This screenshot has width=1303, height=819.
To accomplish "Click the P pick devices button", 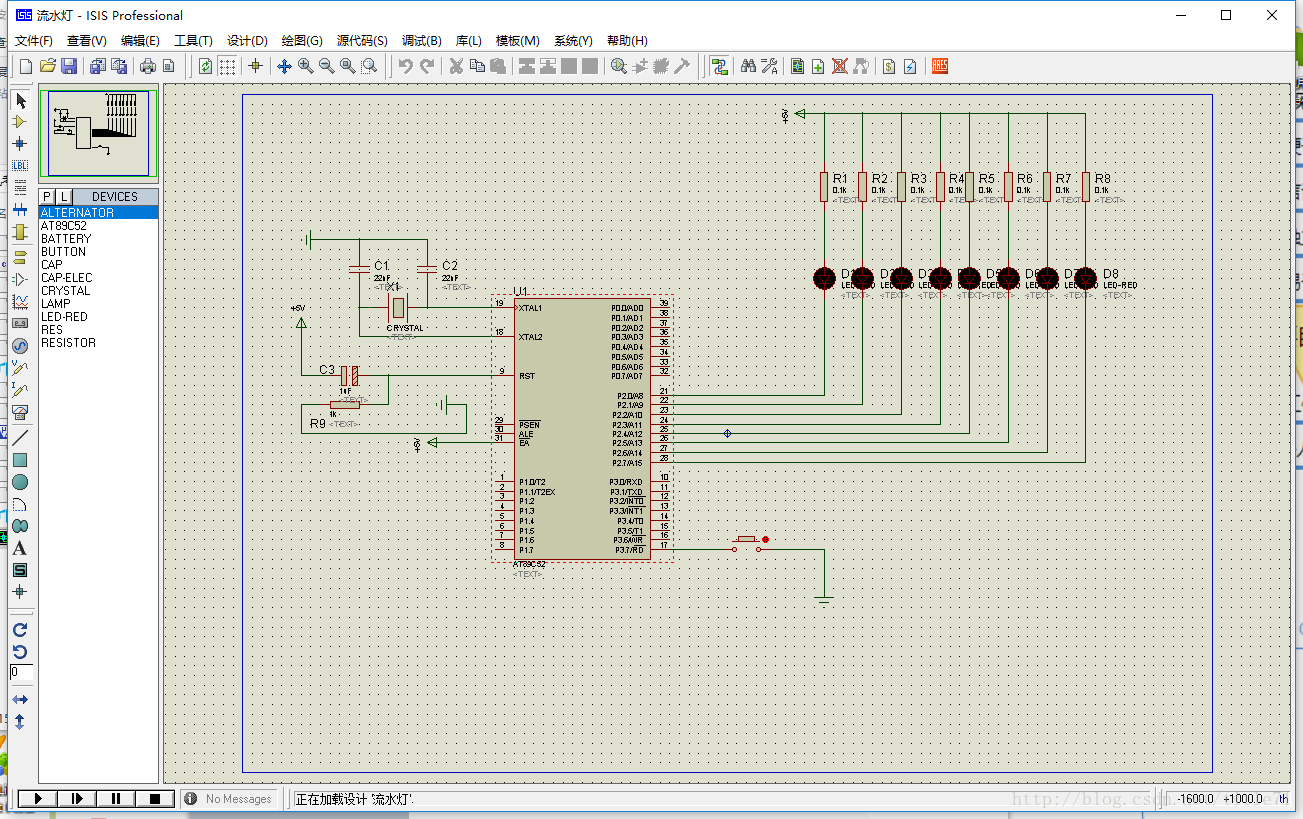I will tap(47, 196).
